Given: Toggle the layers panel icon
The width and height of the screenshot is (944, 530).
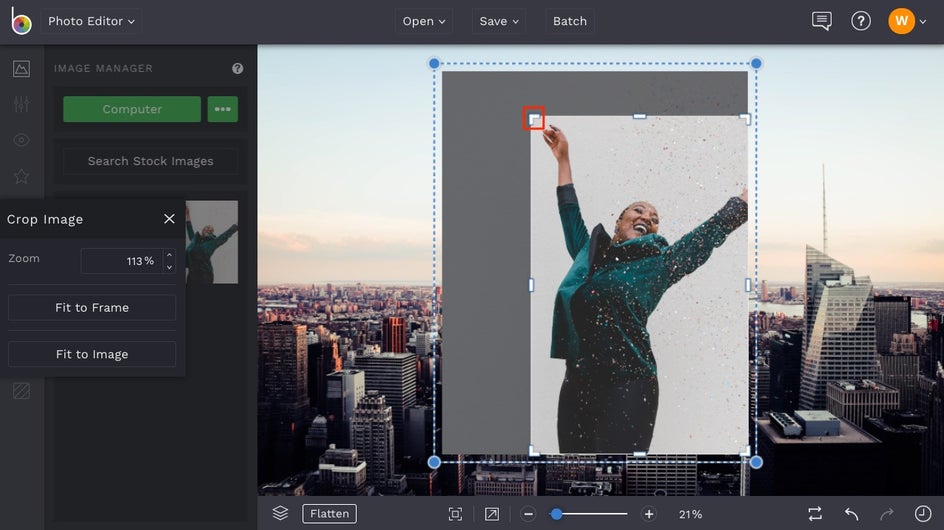Looking at the screenshot, I should (x=280, y=513).
